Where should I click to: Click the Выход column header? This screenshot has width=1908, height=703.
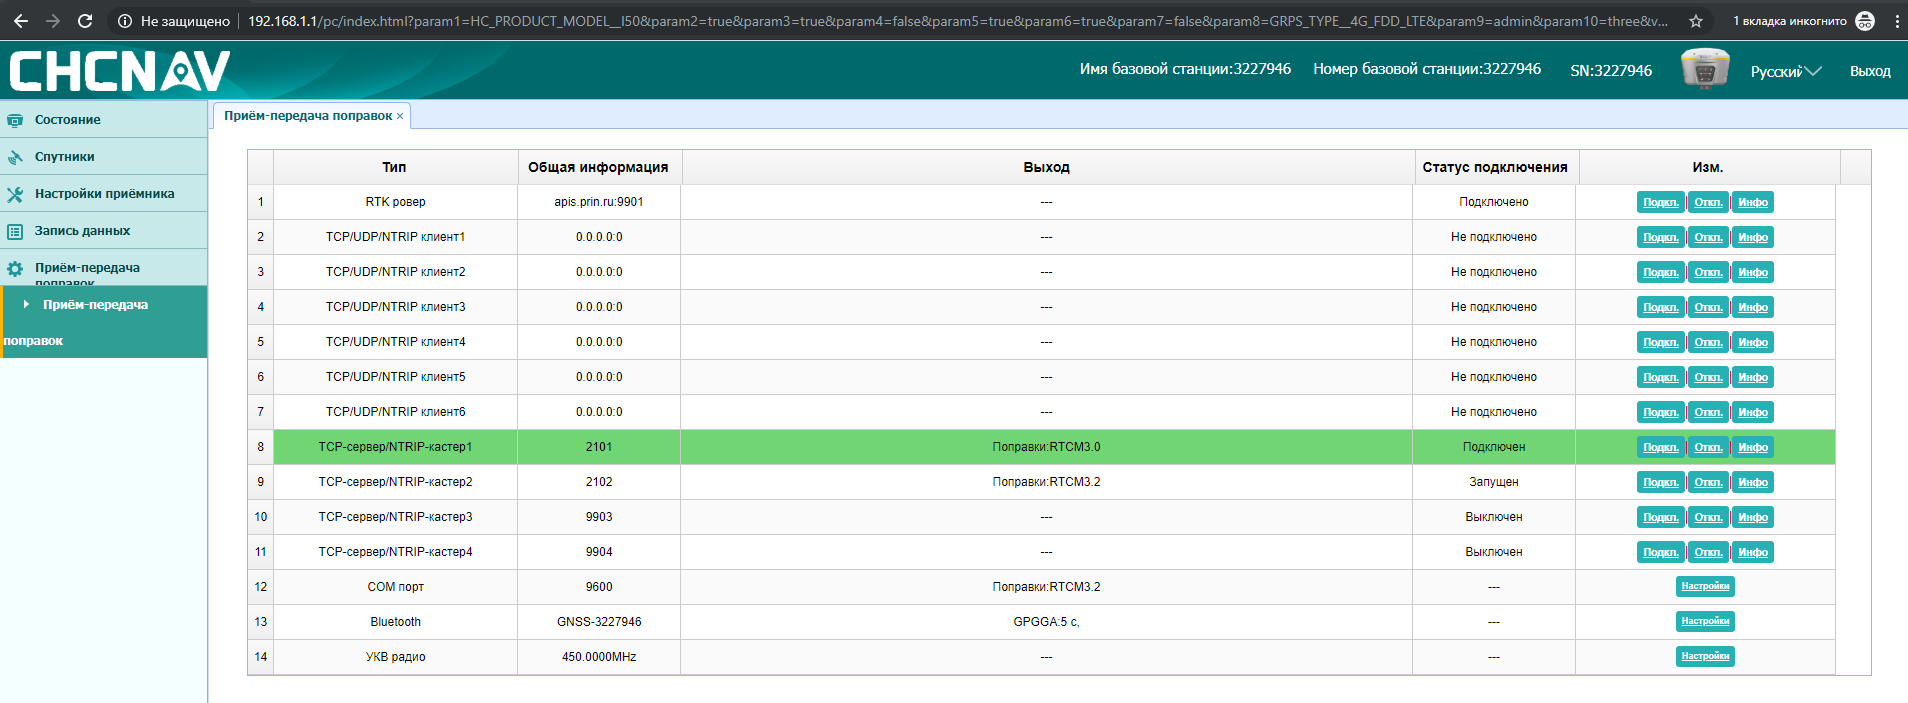1046,167
